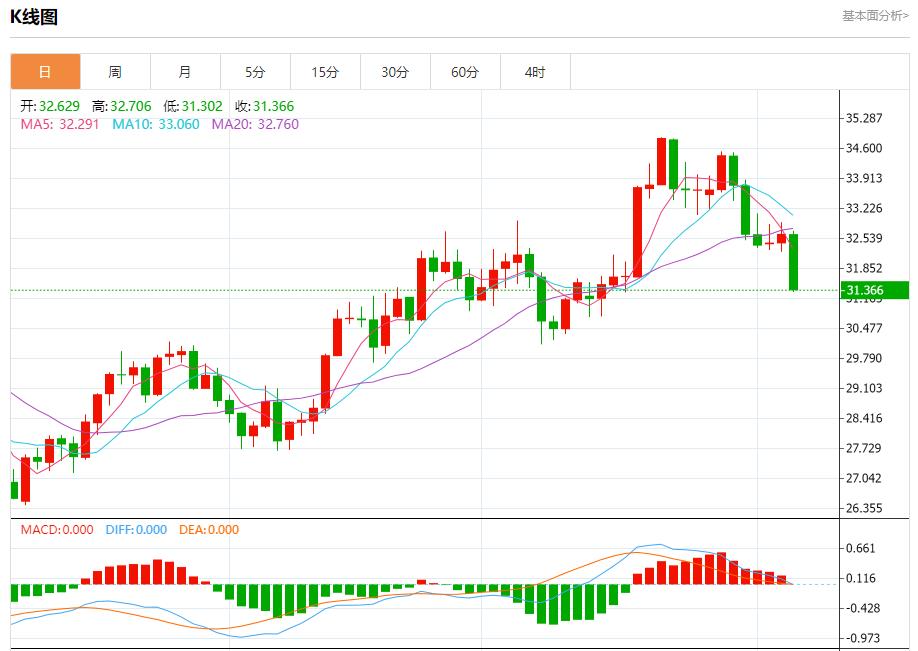
Task: Switch to the 月 monthly tab
Action: click(x=185, y=72)
